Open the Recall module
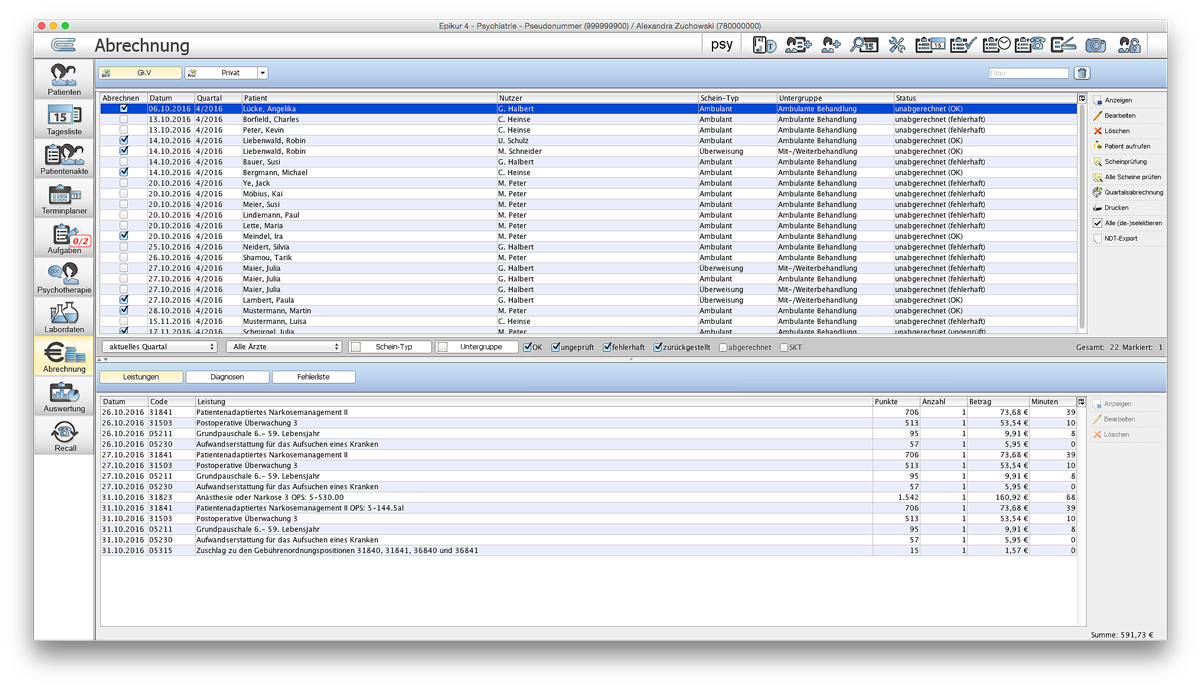 coord(64,435)
